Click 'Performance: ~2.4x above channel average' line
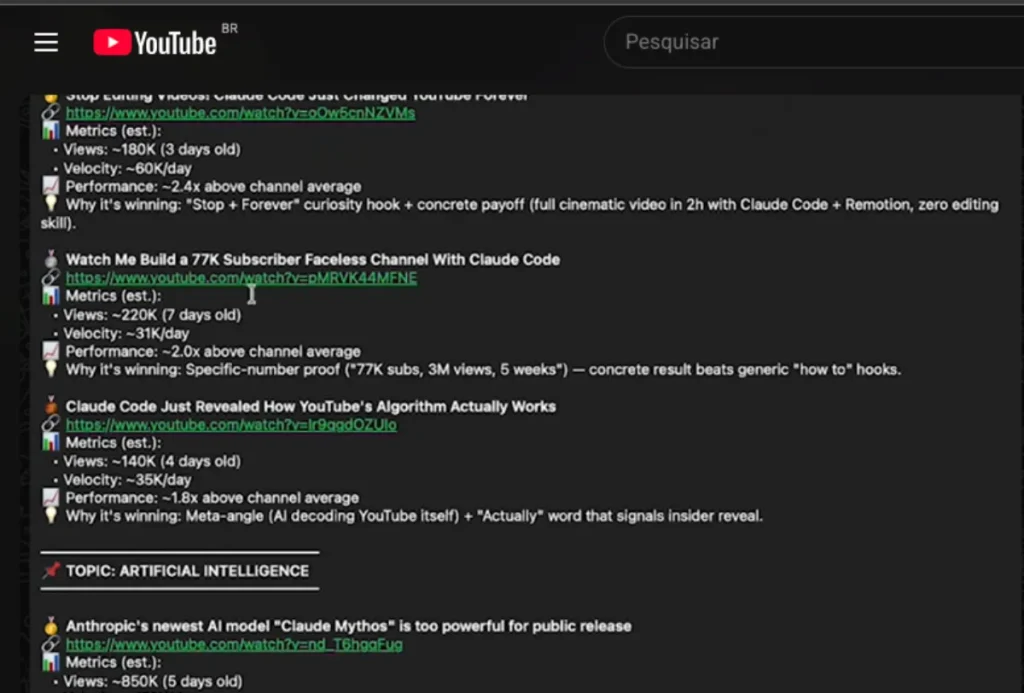The width and height of the screenshot is (1024, 693). click(213, 186)
